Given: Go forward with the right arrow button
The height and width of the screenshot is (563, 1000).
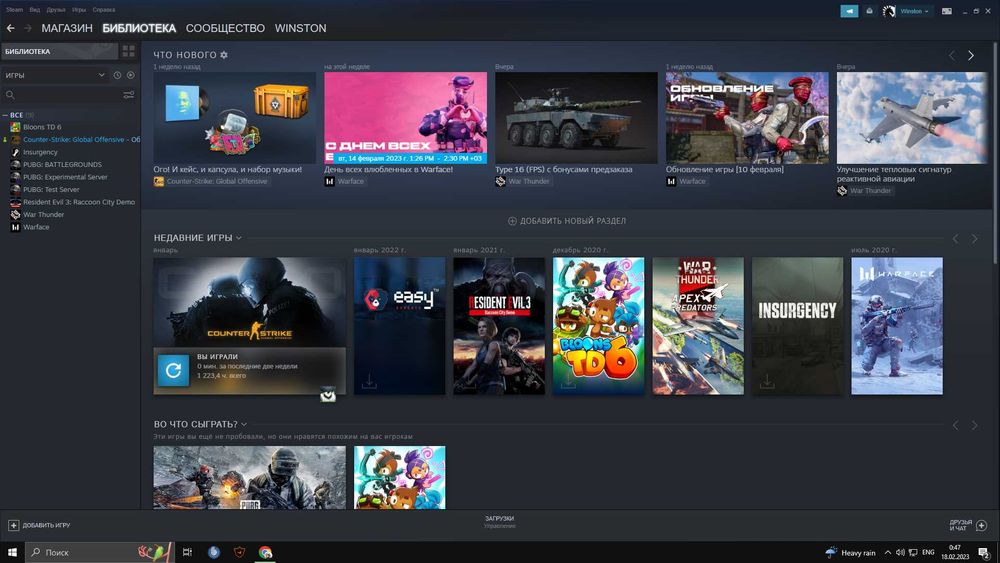Looking at the screenshot, I should [x=27, y=28].
